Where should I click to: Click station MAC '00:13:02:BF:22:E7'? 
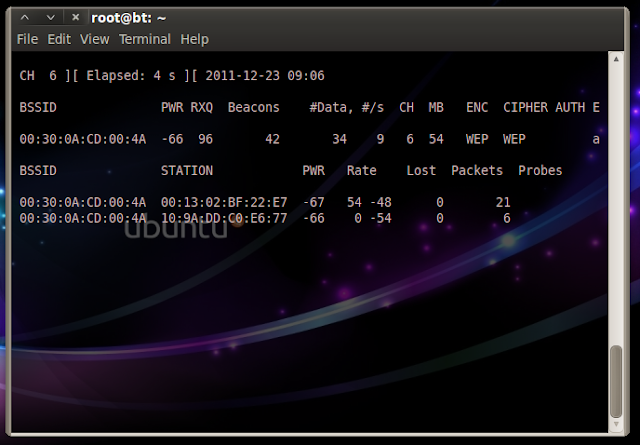click(x=224, y=202)
